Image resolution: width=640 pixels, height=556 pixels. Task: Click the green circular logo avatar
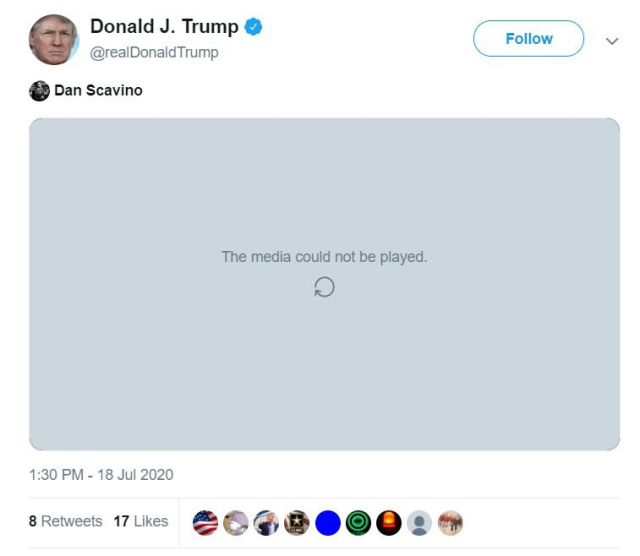pos(358,523)
